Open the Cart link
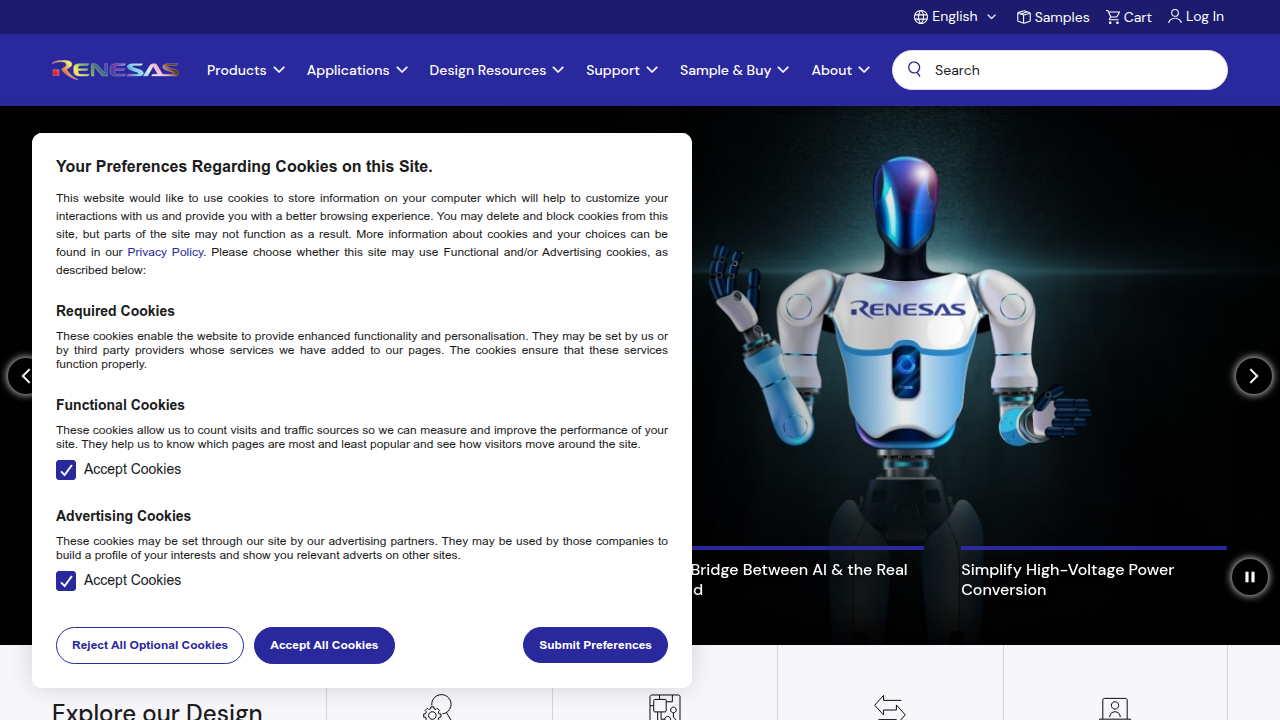The image size is (1280, 720). click(1129, 17)
